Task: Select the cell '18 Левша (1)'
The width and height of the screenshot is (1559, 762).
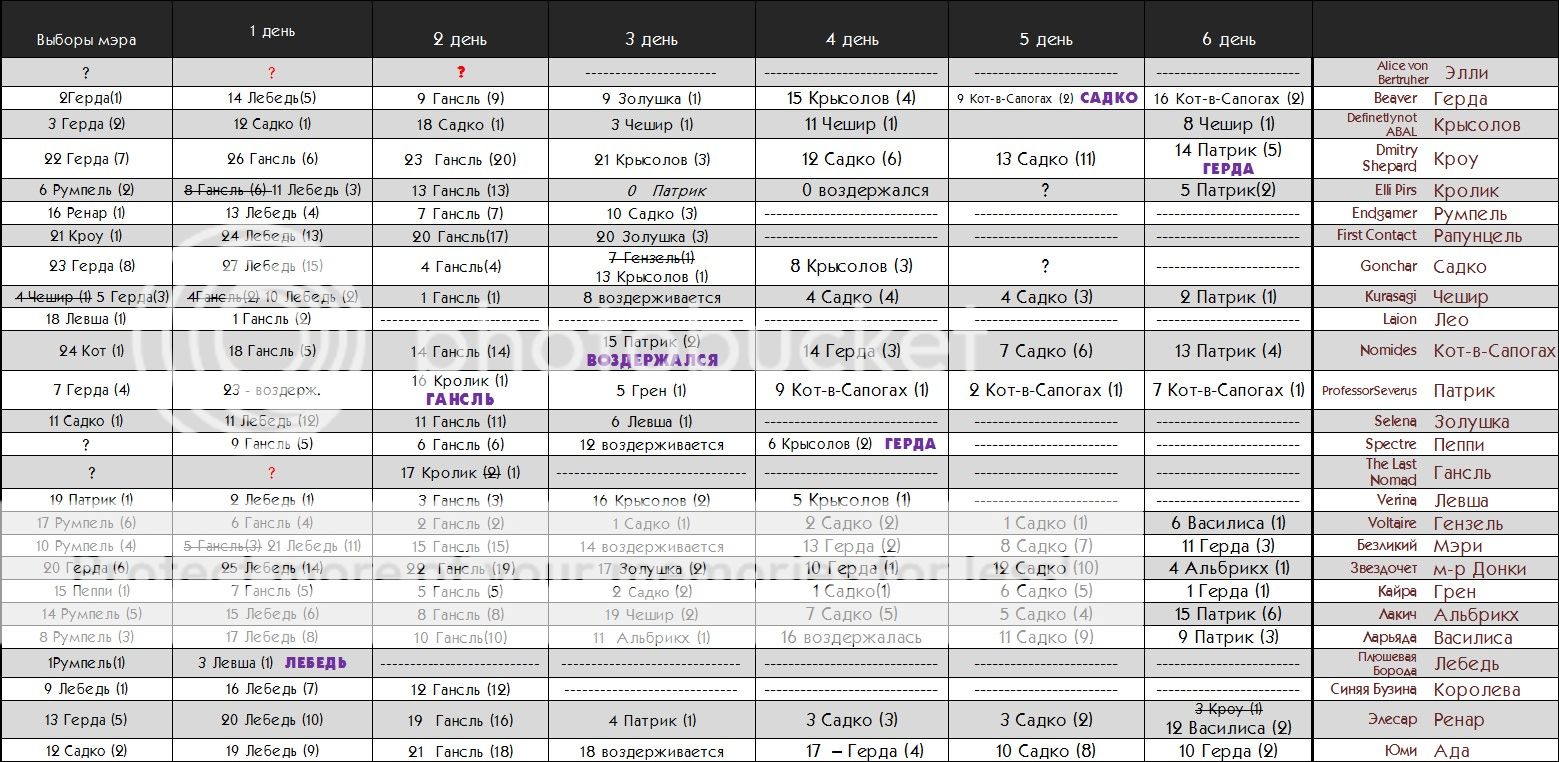Action: pos(86,319)
